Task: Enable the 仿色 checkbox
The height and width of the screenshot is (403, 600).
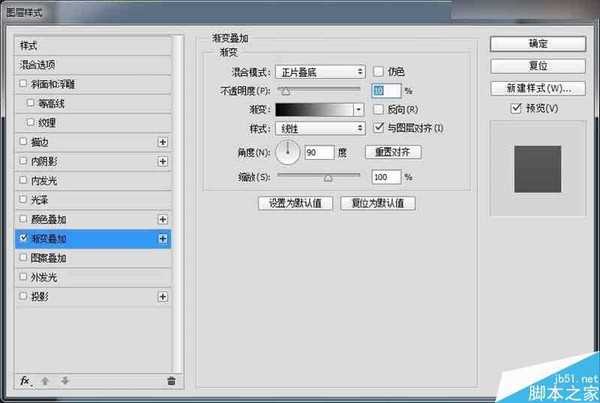Action: coord(378,71)
